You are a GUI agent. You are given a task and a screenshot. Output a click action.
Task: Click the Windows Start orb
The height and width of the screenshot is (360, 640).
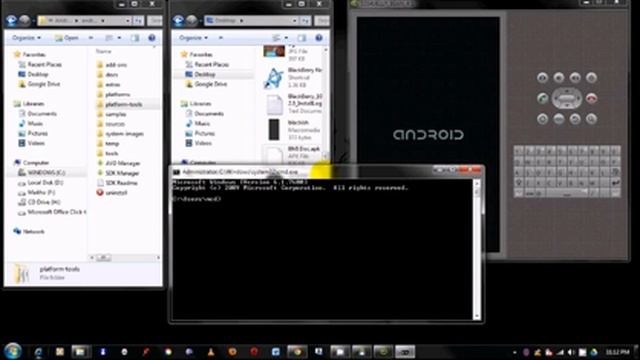click(x=13, y=351)
